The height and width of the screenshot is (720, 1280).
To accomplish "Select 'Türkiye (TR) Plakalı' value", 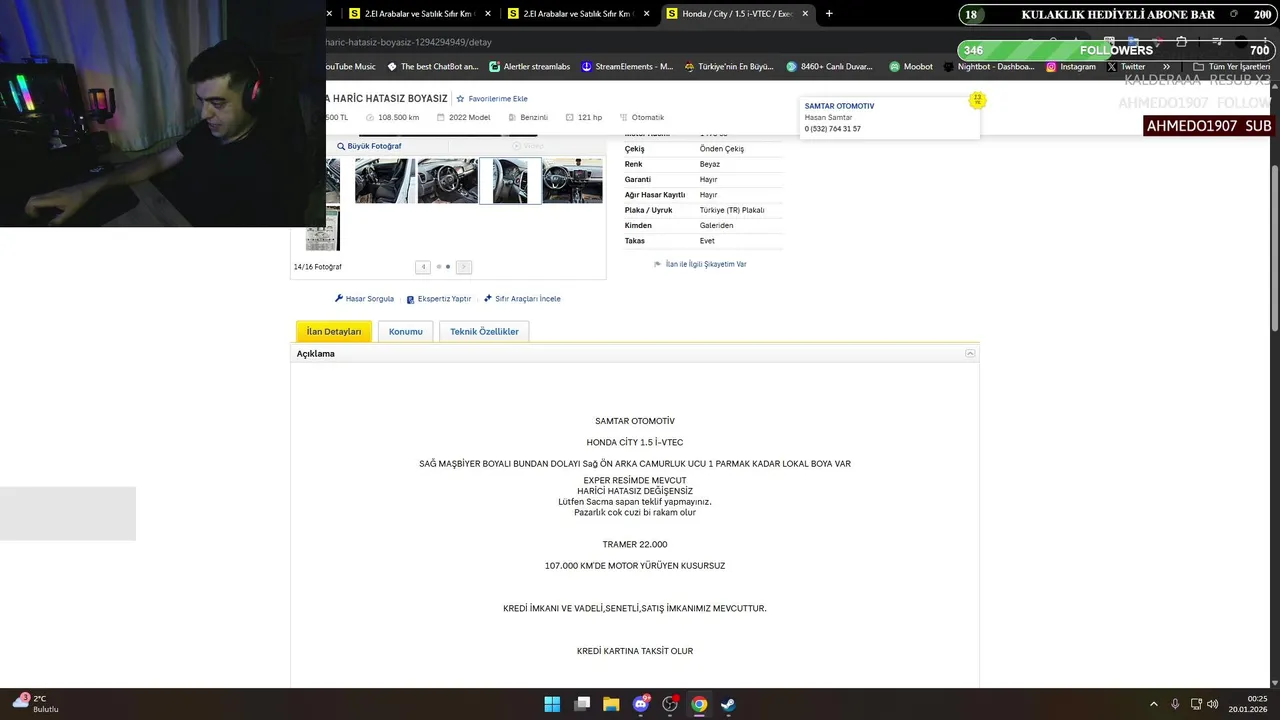I will (x=732, y=210).
